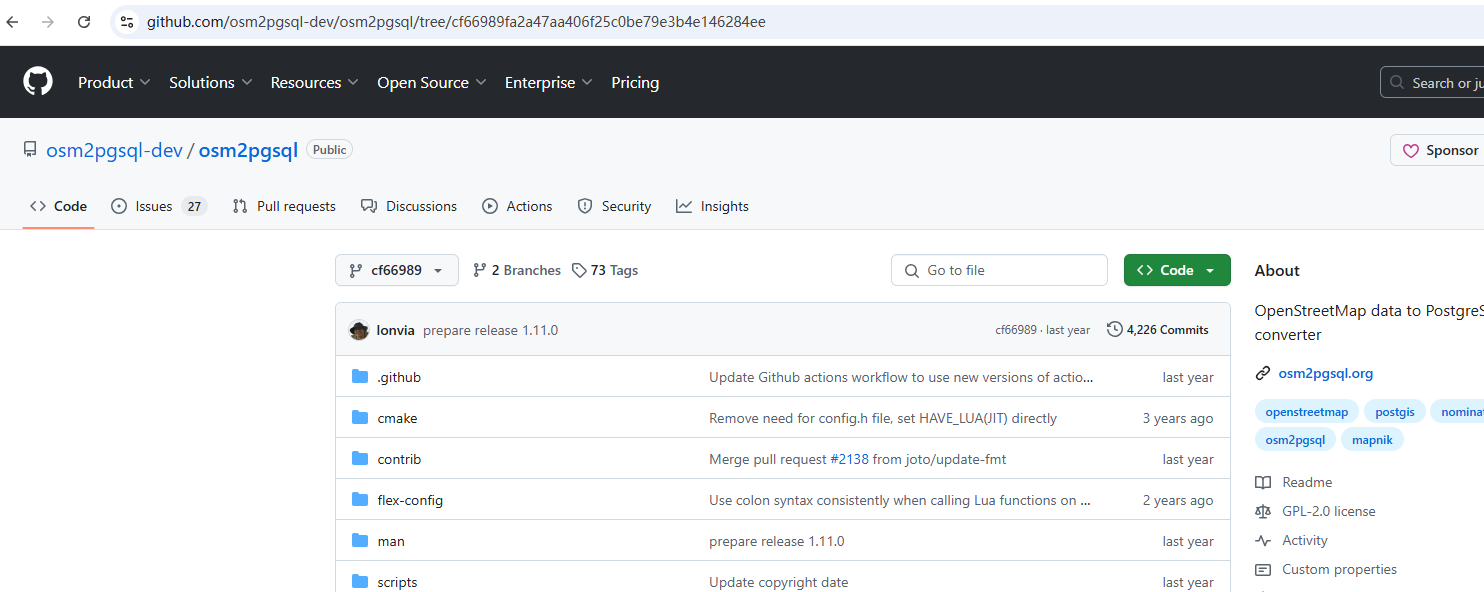Switch to the Security tab
The width and height of the screenshot is (1484, 592).
[614, 206]
